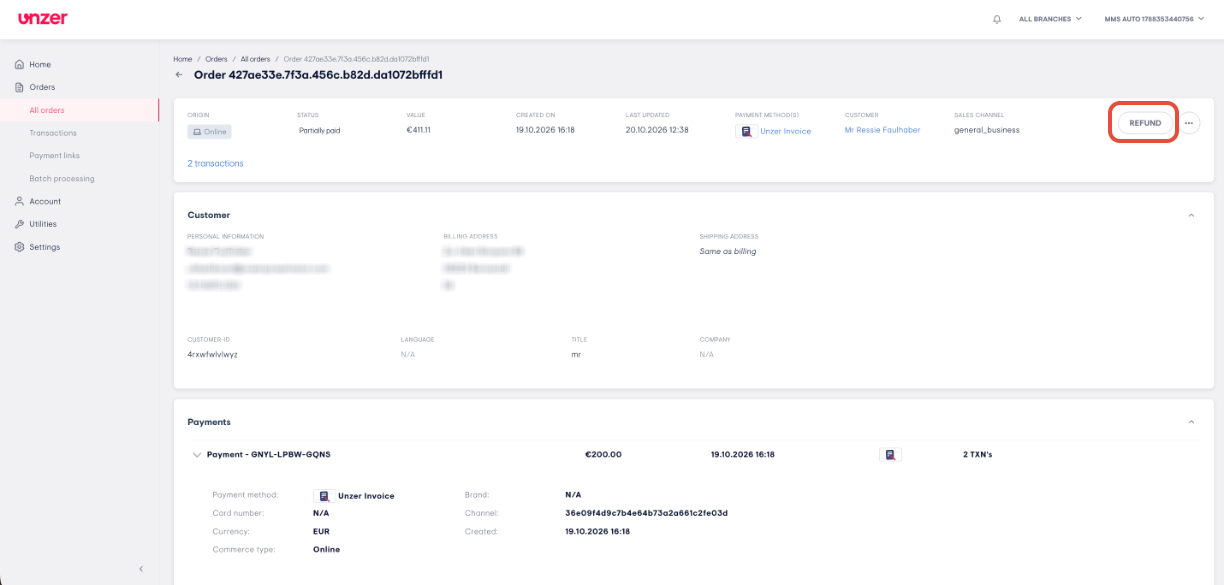
Task: Click the Partially paid status
Action: [320, 130]
